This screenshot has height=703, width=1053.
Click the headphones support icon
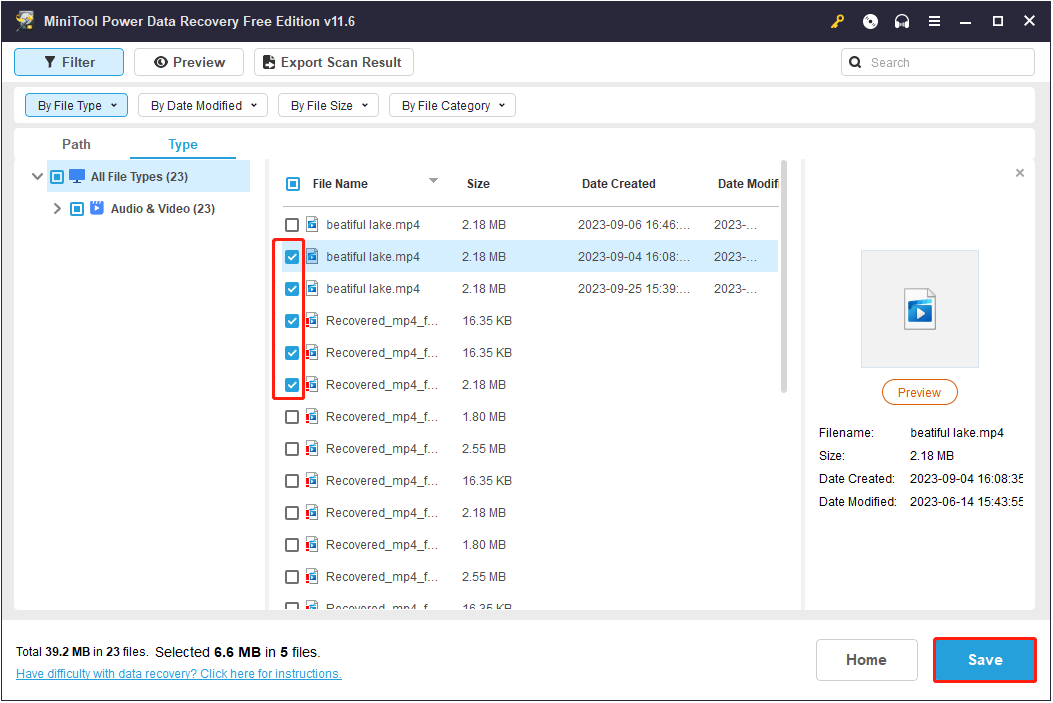point(901,20)
